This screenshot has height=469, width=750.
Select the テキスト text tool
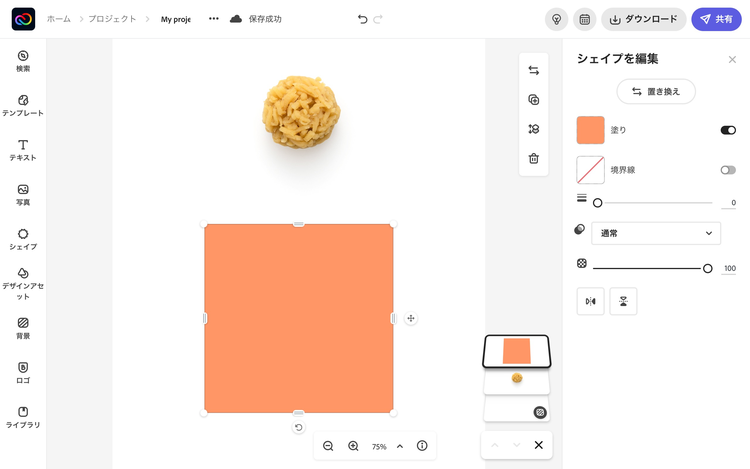(x=23, y=150)
